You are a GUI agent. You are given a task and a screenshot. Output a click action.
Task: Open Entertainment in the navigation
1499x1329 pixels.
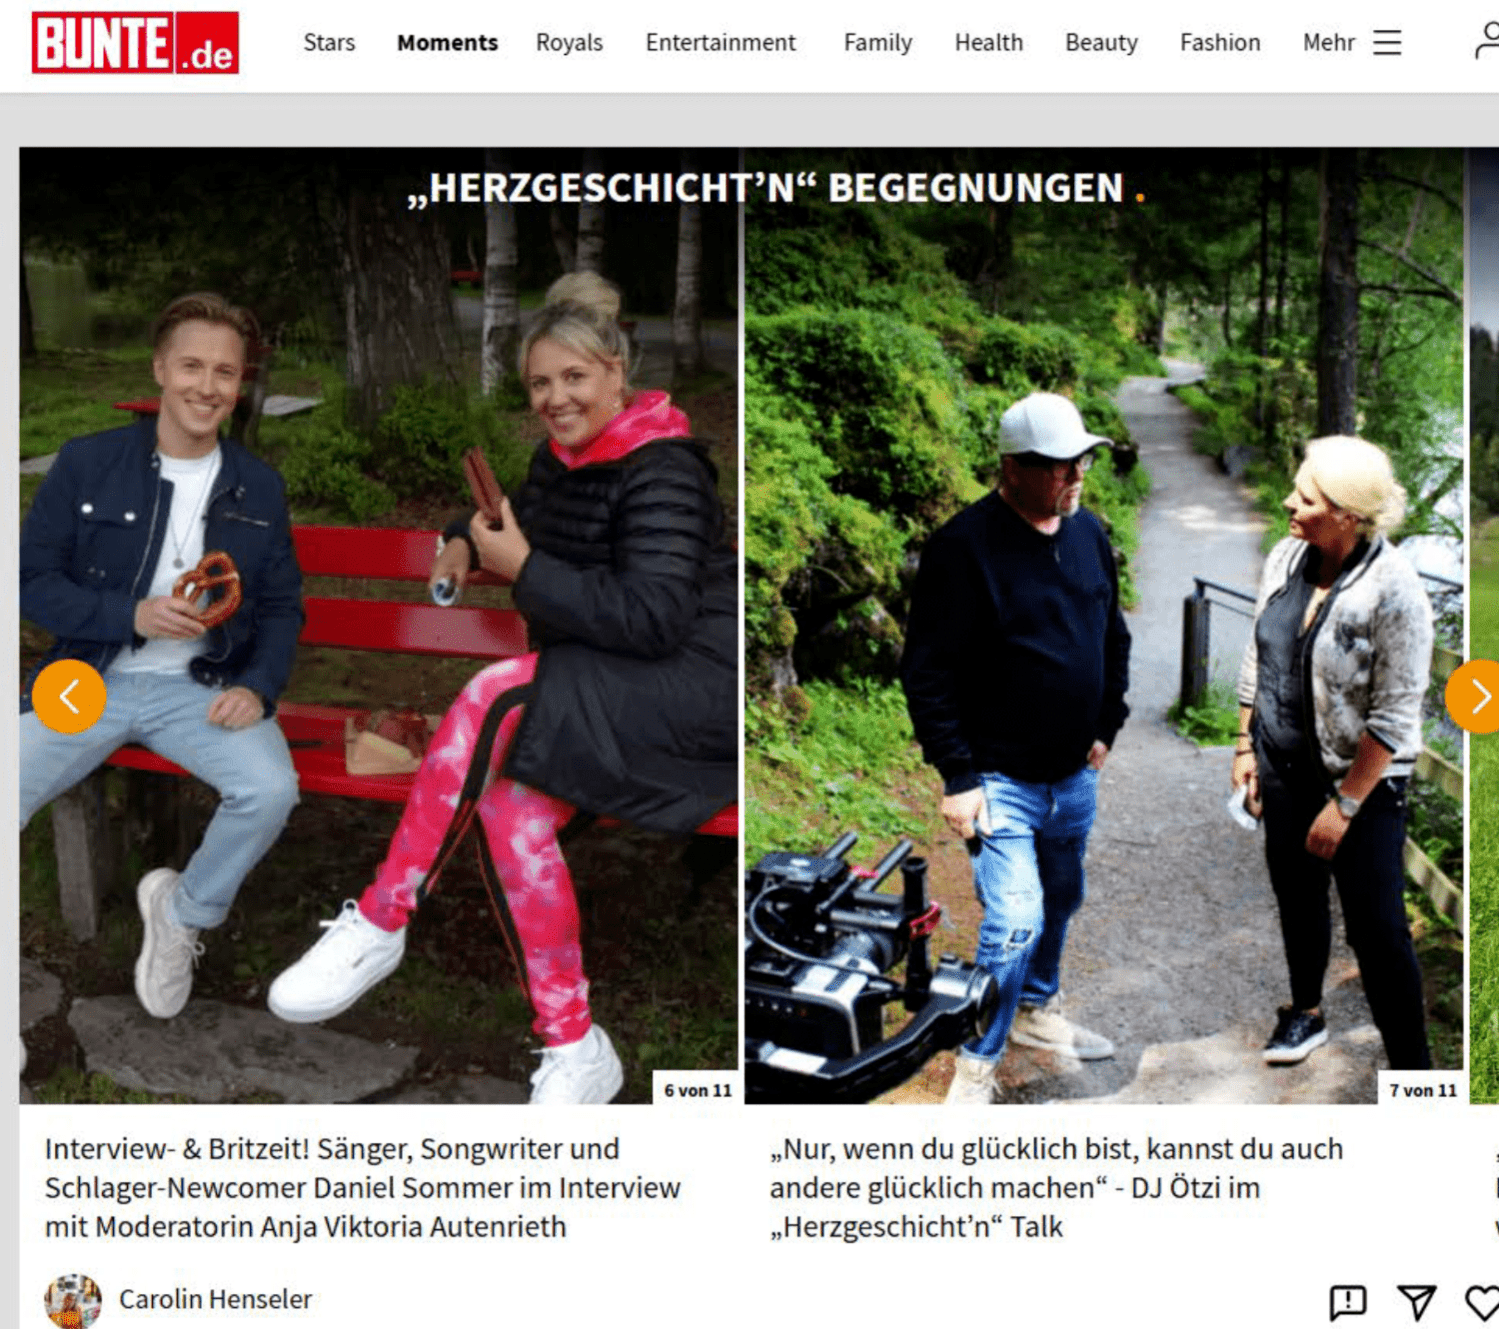click(720, 43)
